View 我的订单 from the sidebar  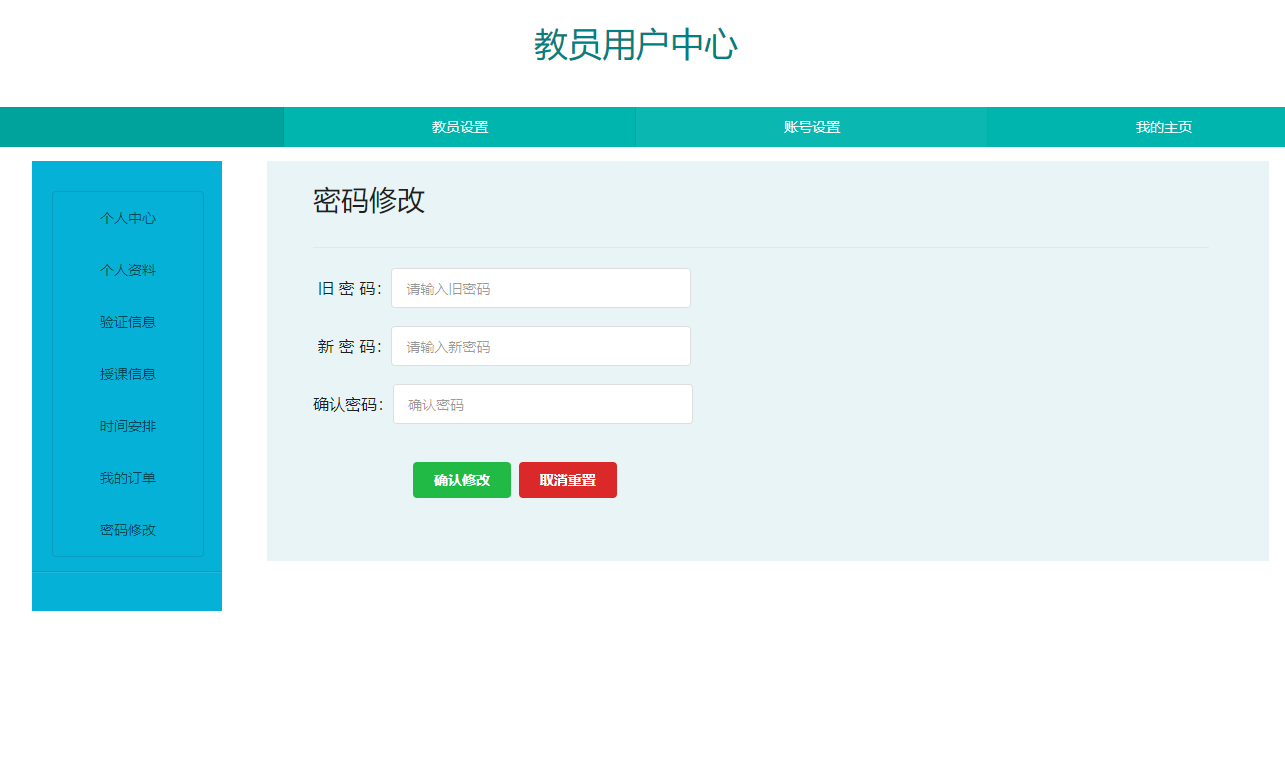click(127, 478)
